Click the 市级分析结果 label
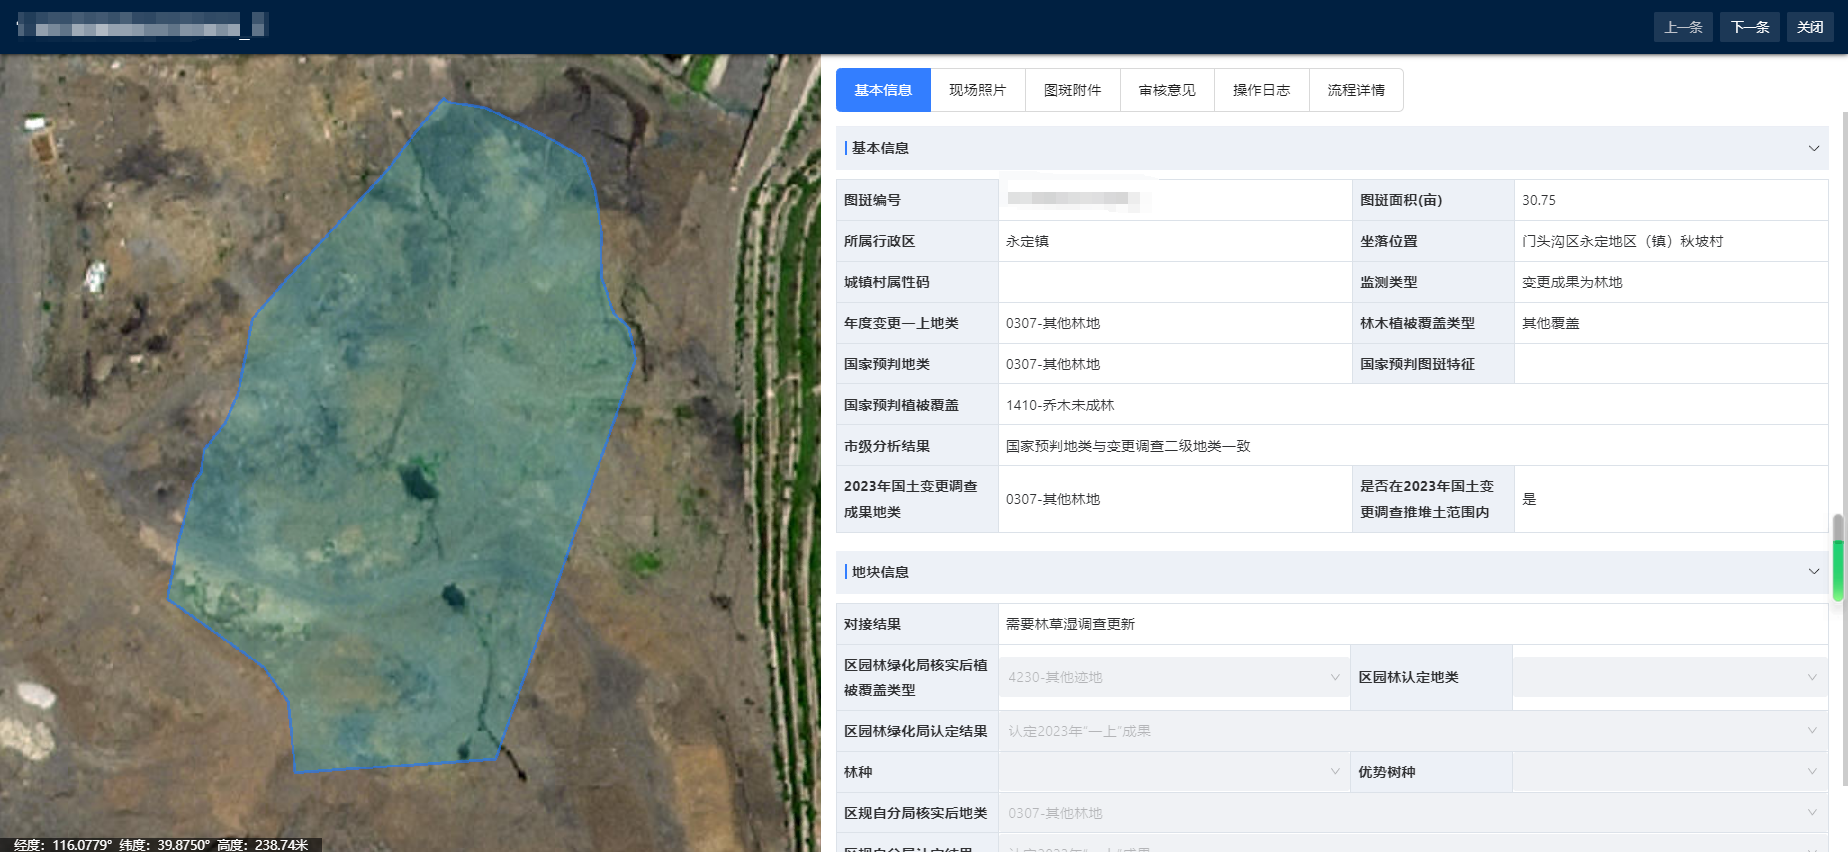 887,446
